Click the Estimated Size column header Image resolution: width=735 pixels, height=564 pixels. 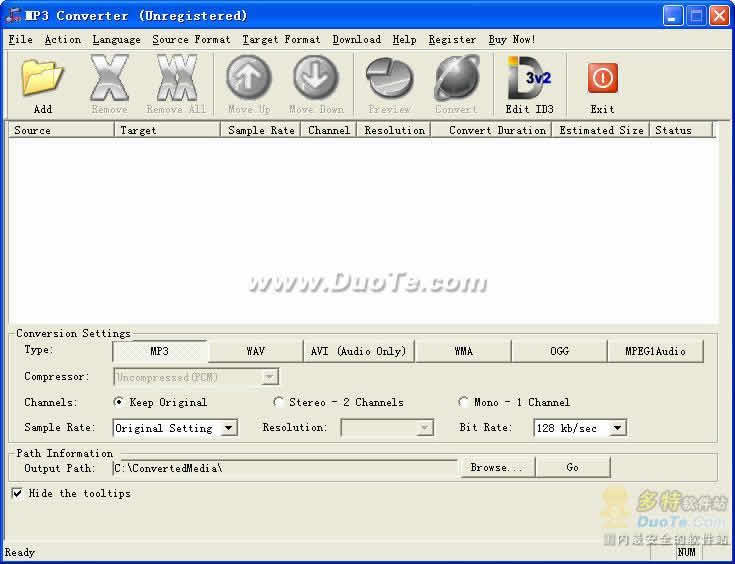coord(601,130)
